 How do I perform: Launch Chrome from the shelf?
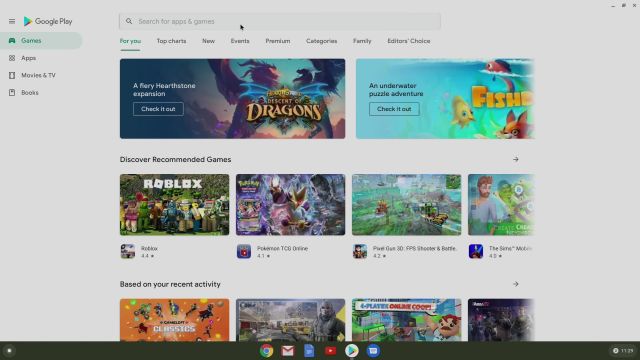(x=267, y=351)
